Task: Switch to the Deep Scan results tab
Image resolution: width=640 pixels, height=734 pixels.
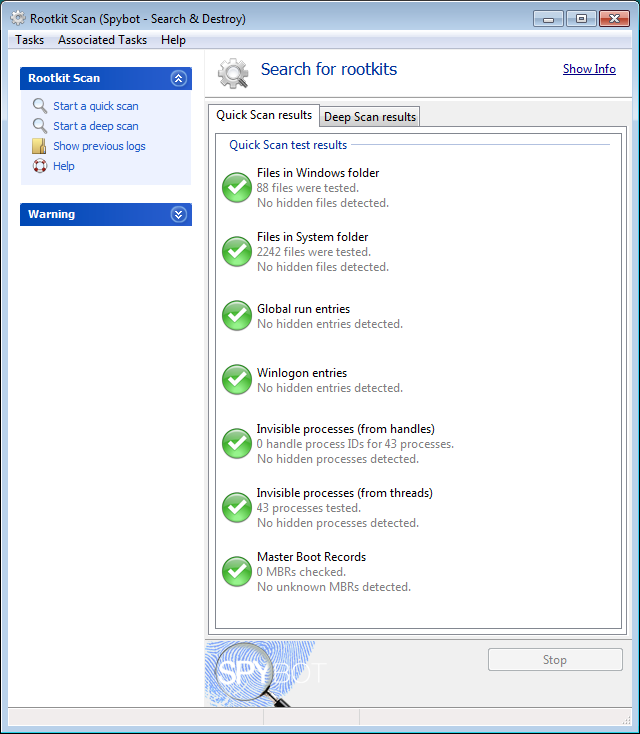Action: (x=369, y=117)
